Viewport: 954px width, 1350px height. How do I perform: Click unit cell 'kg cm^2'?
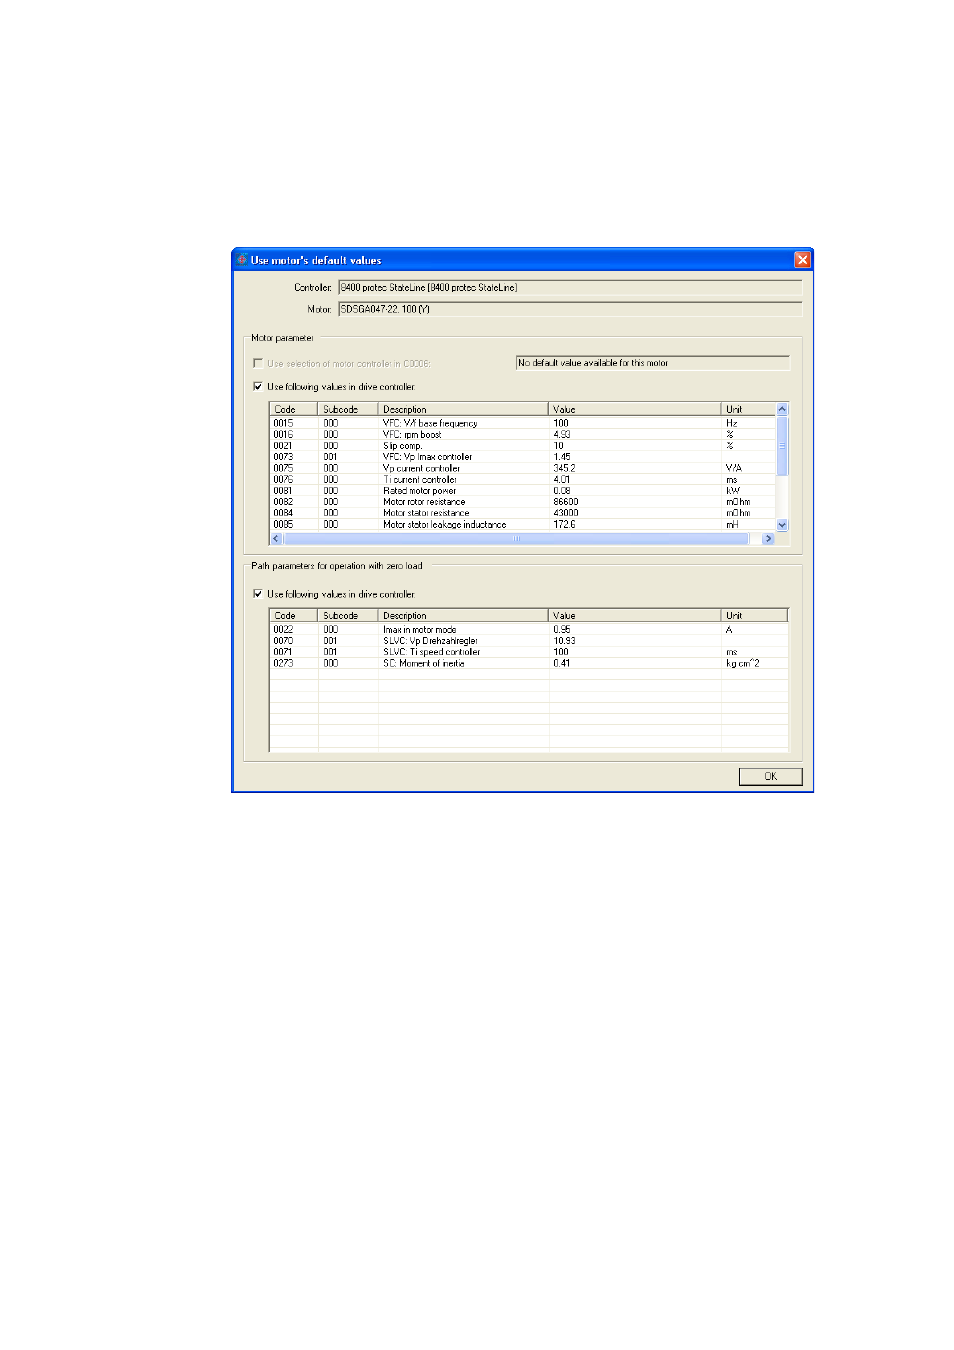click(743, 664)
